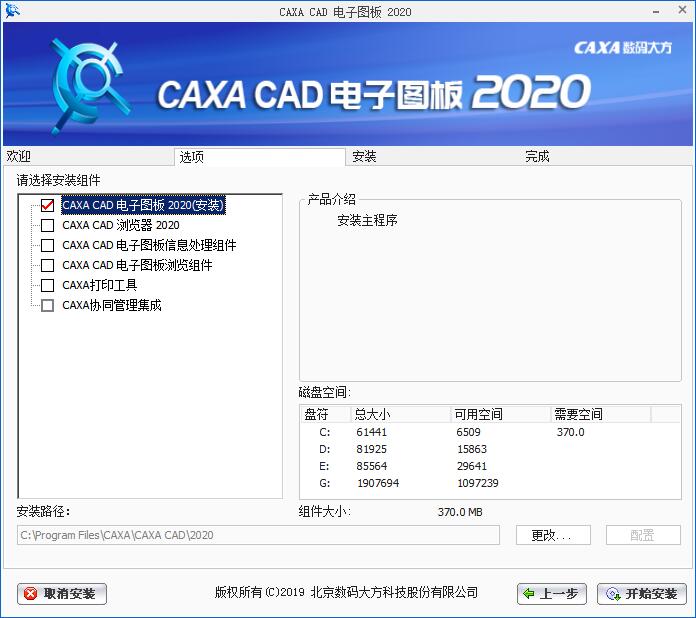Switch to the 欢迎 step tab
The height and width of the screenshot is (618, 696).
[88, 156]
